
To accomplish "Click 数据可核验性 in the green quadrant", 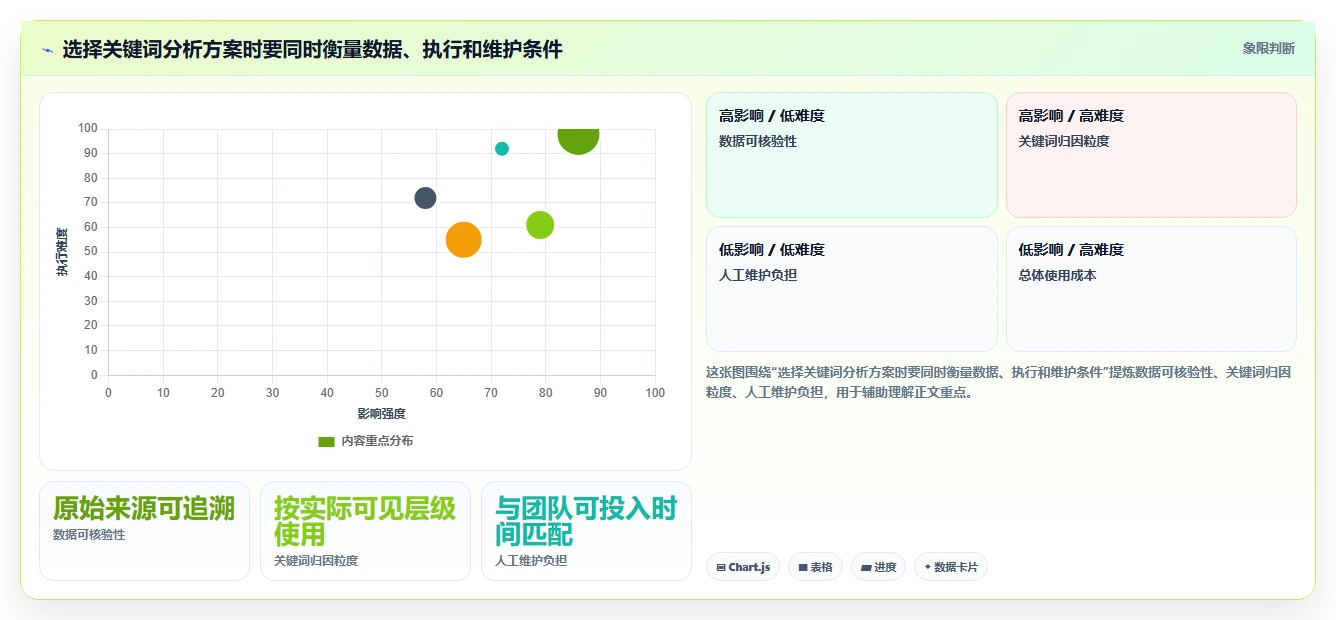I will pyautogui.click(x=758, y=142).
